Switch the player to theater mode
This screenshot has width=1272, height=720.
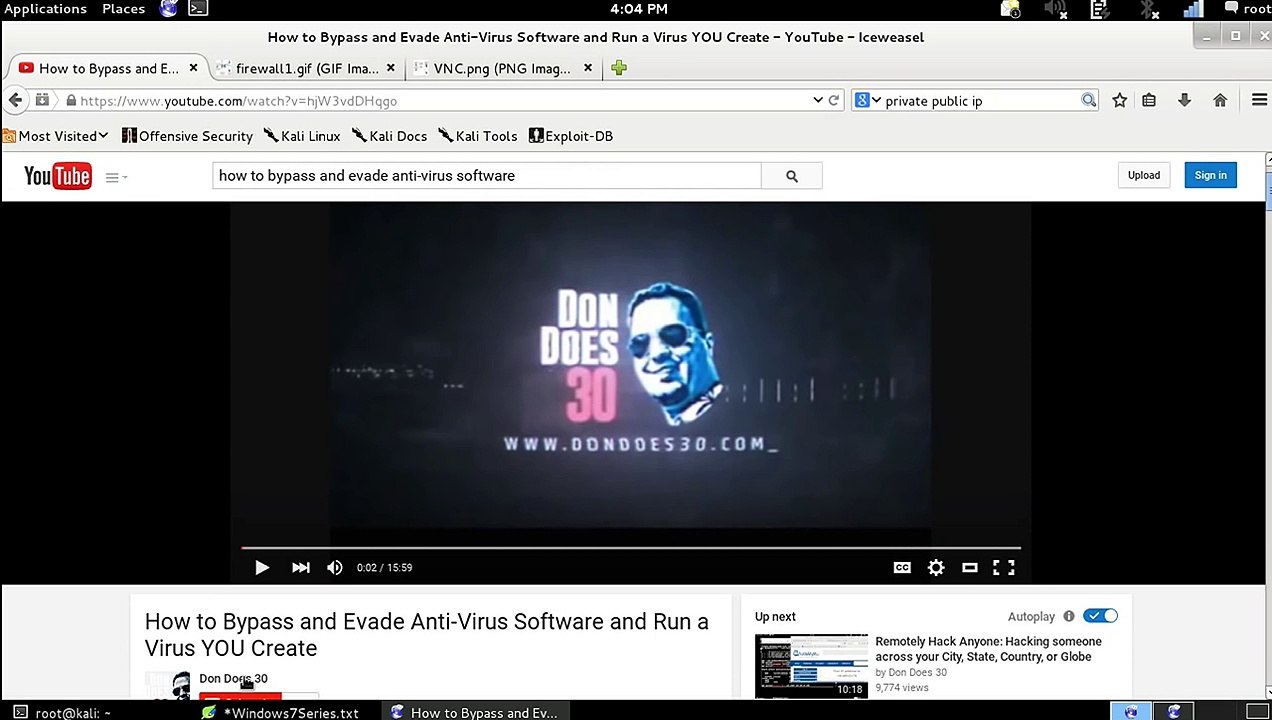click(x=969, y=567)
